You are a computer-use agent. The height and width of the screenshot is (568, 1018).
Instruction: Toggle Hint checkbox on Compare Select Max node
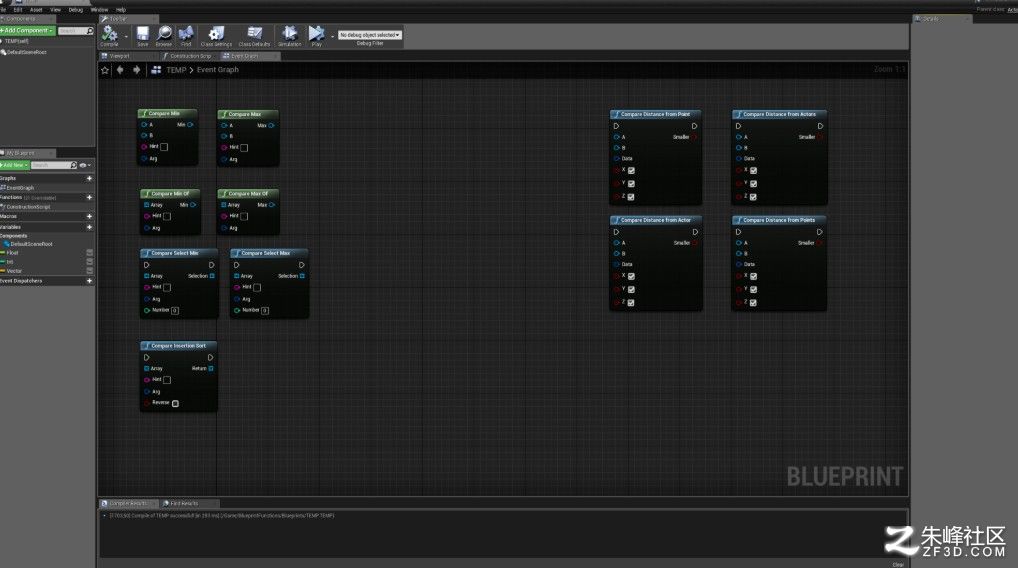(x=257, y=287)
